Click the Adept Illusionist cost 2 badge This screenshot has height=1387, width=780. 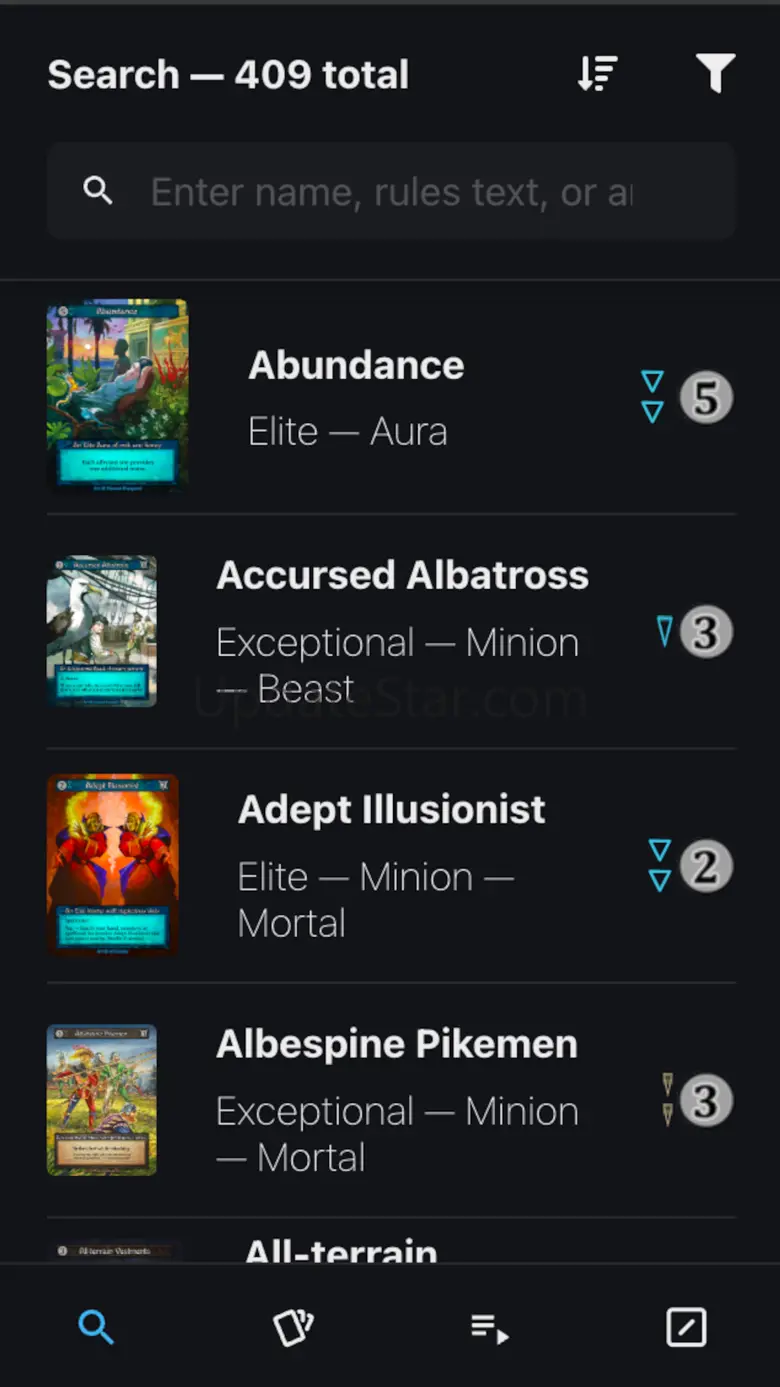click(706, 866)
